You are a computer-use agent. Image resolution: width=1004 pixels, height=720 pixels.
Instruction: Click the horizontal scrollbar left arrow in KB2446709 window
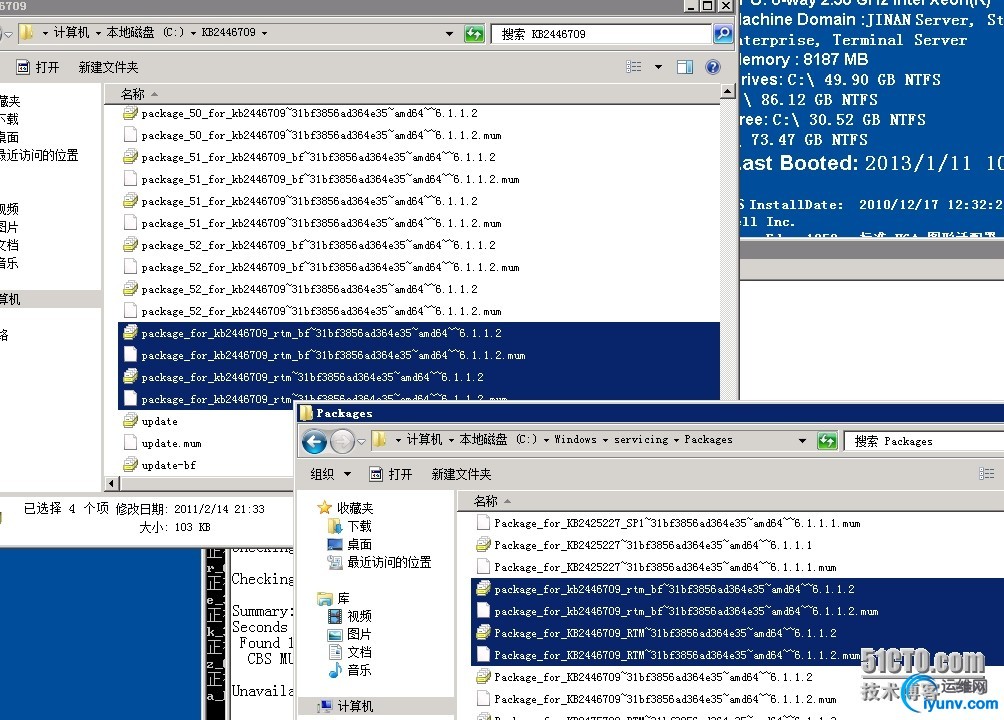[111, 484]
